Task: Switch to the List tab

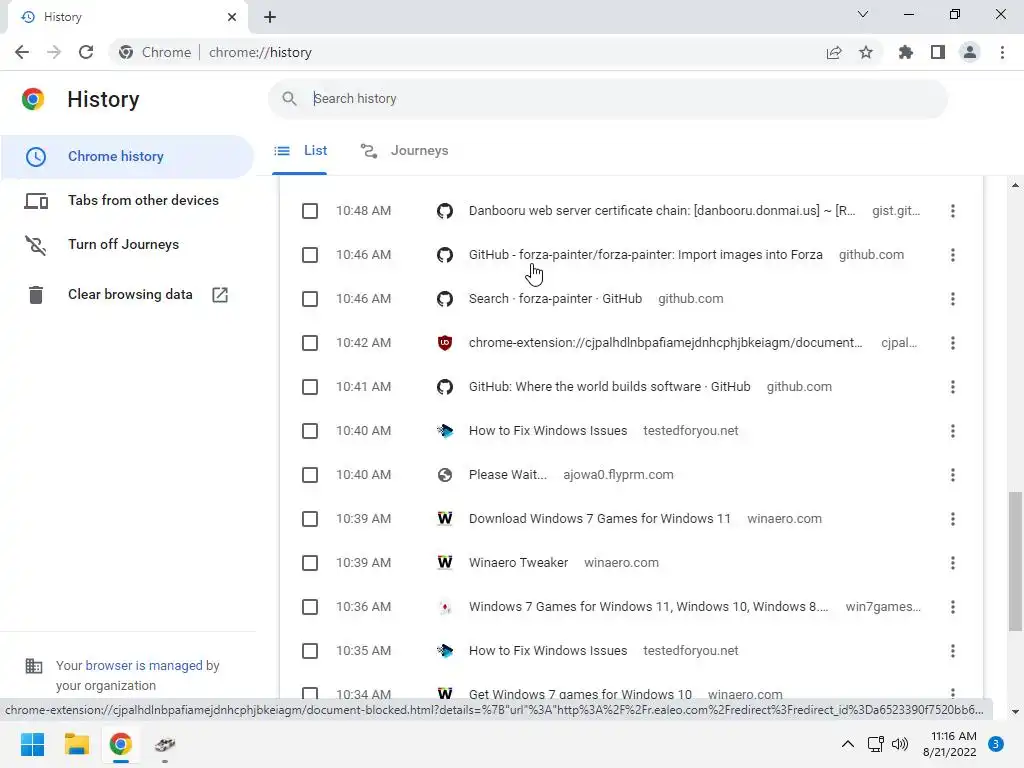Action: pyautogui.click(x=300, y=151)
